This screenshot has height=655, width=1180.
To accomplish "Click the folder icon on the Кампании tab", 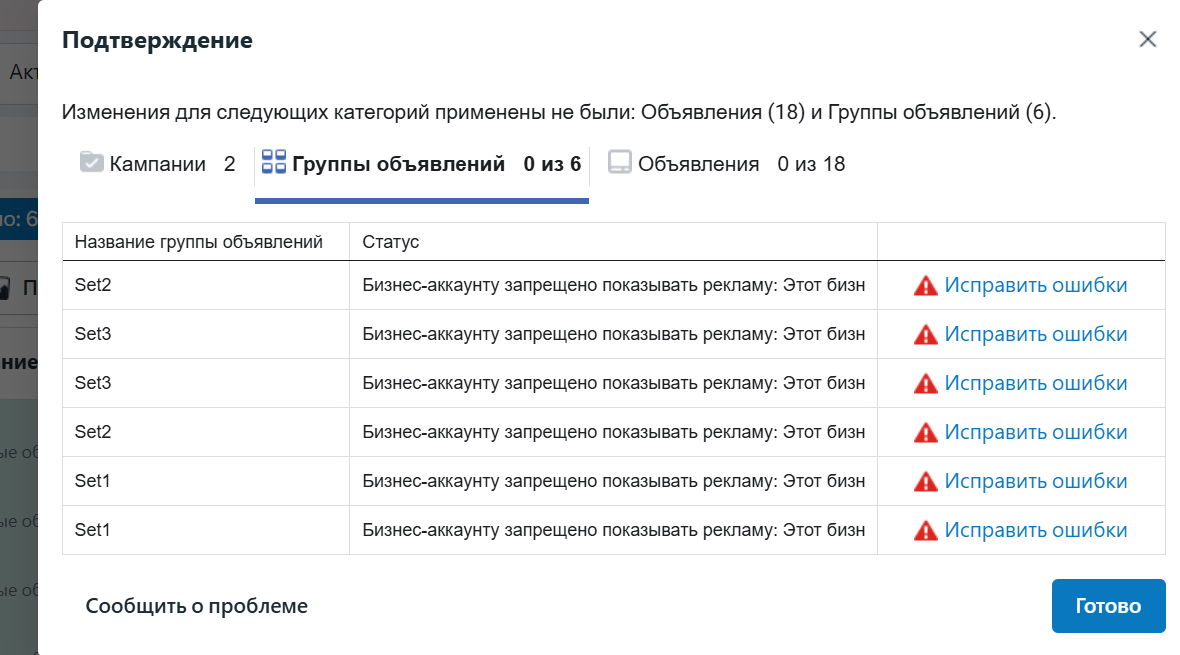I will (92, 163).
